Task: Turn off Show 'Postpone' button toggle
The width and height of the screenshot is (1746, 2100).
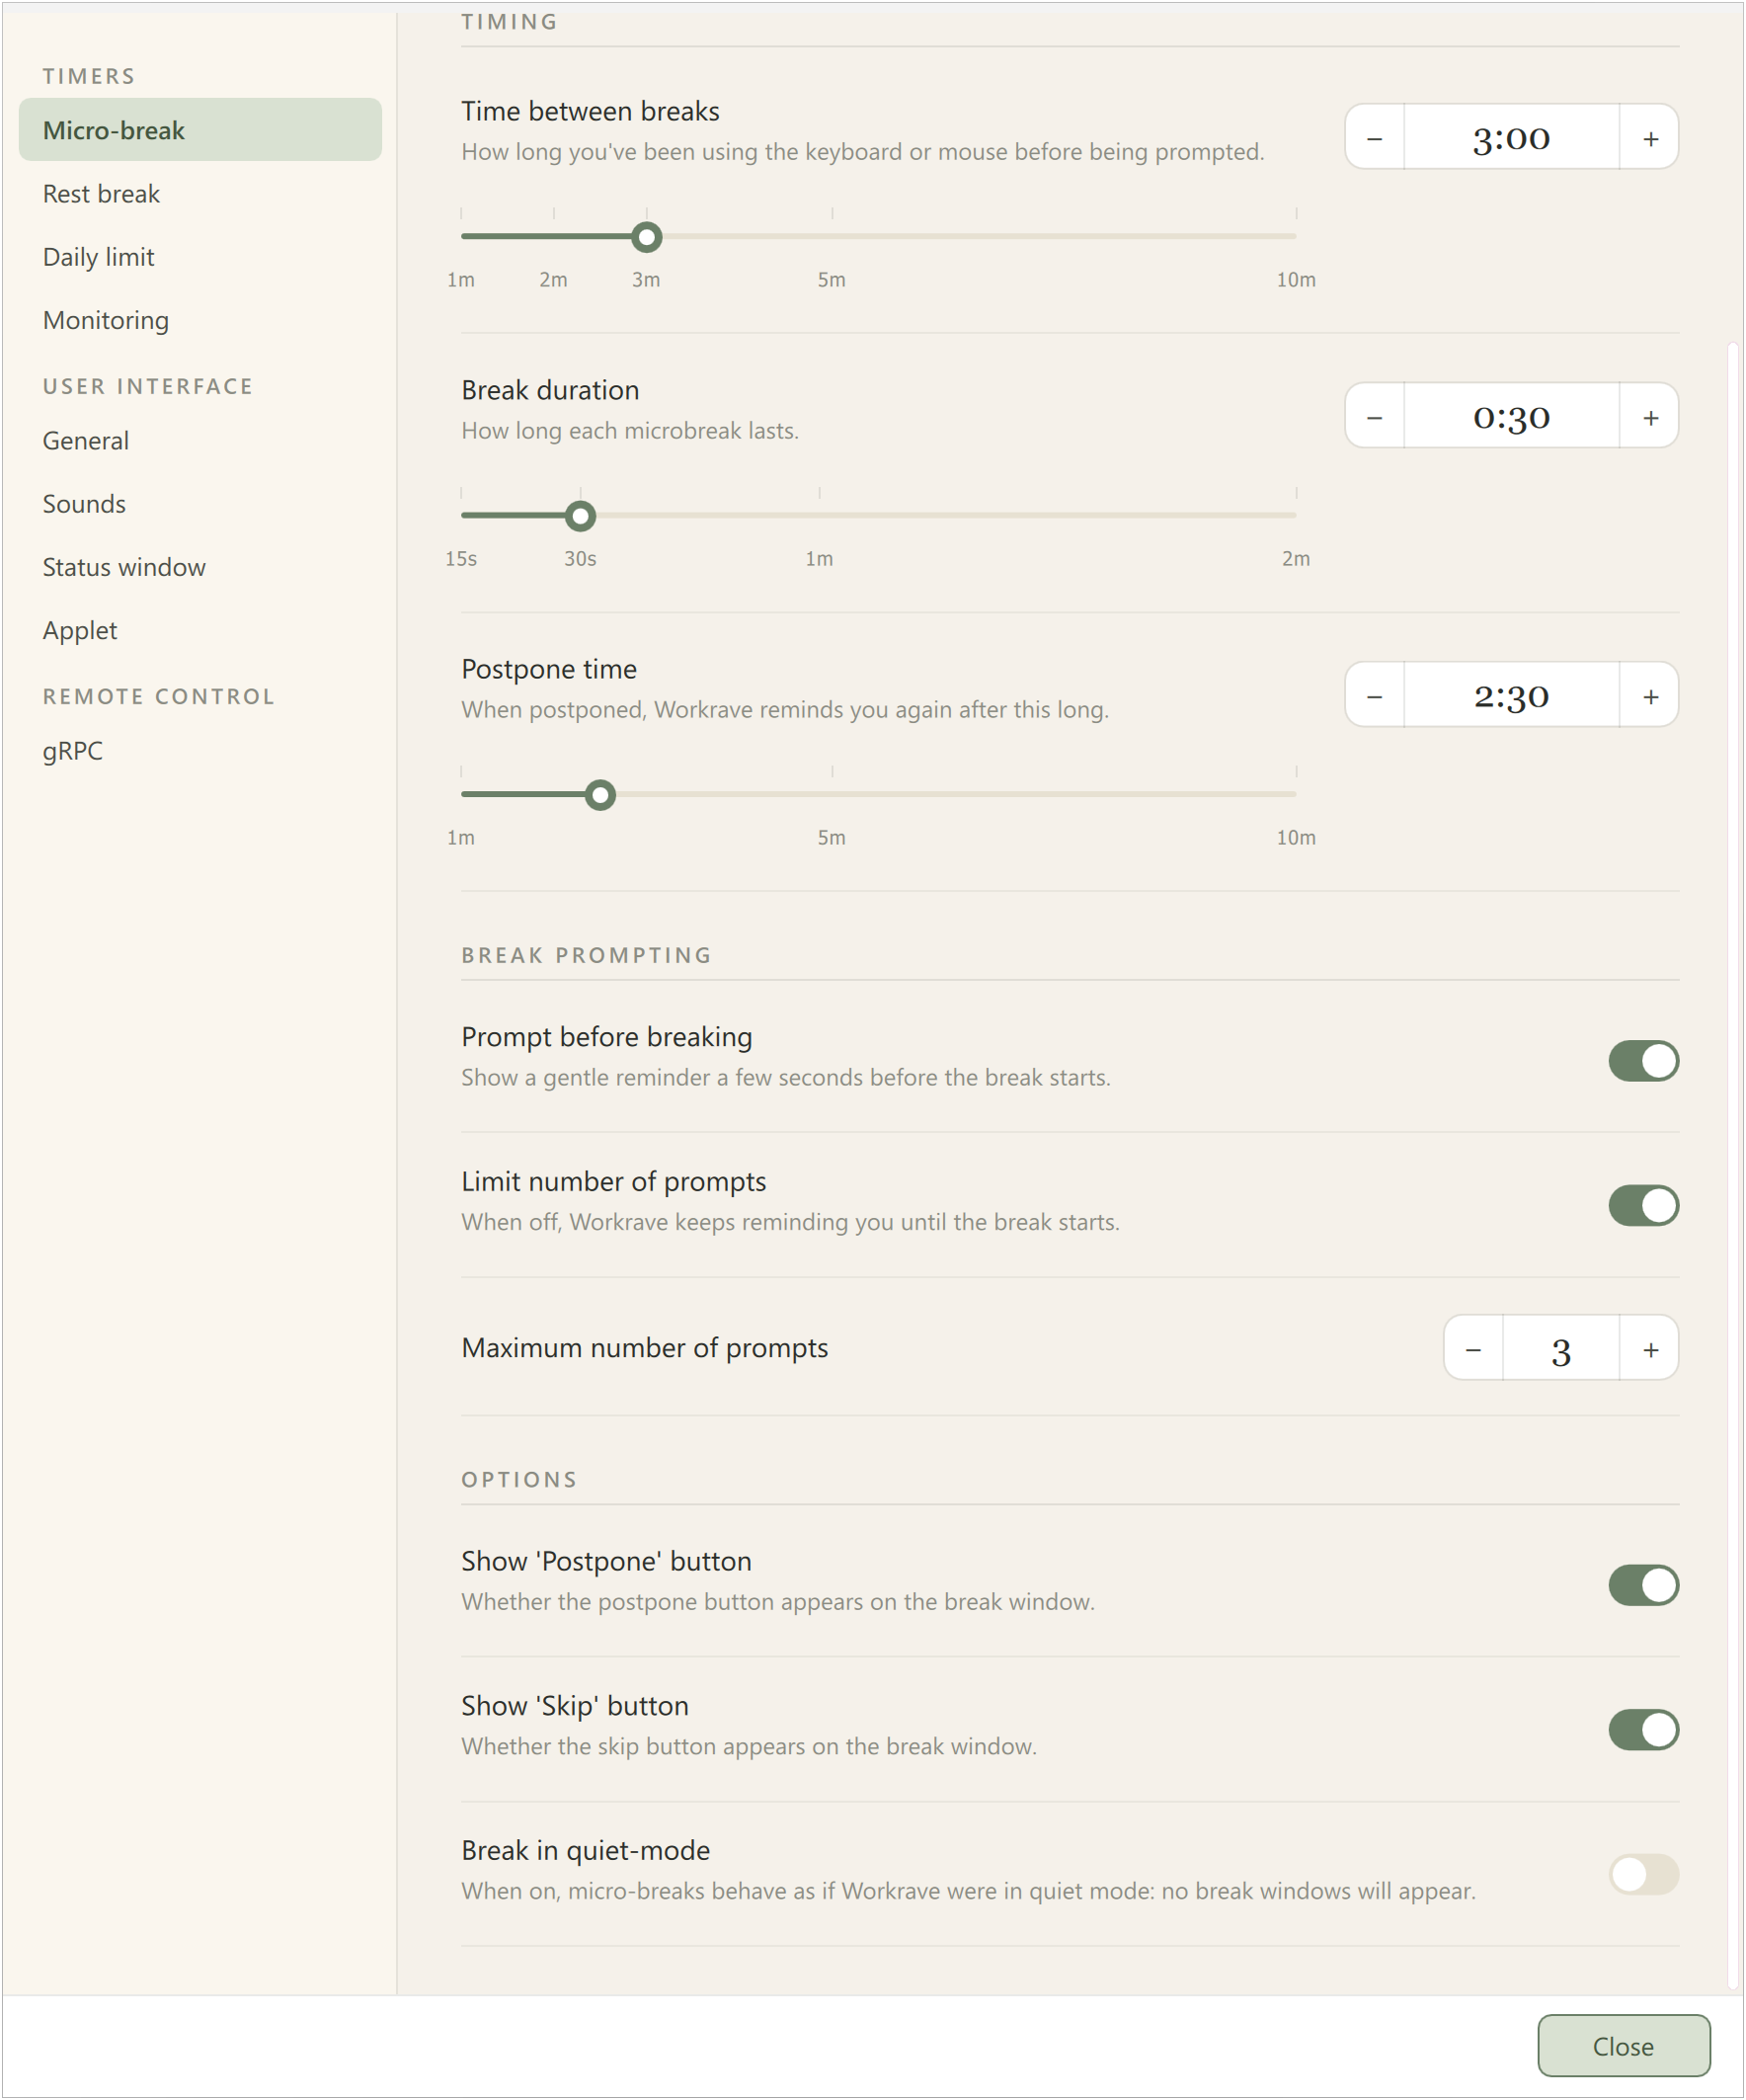Action: pos(1644,1587)
